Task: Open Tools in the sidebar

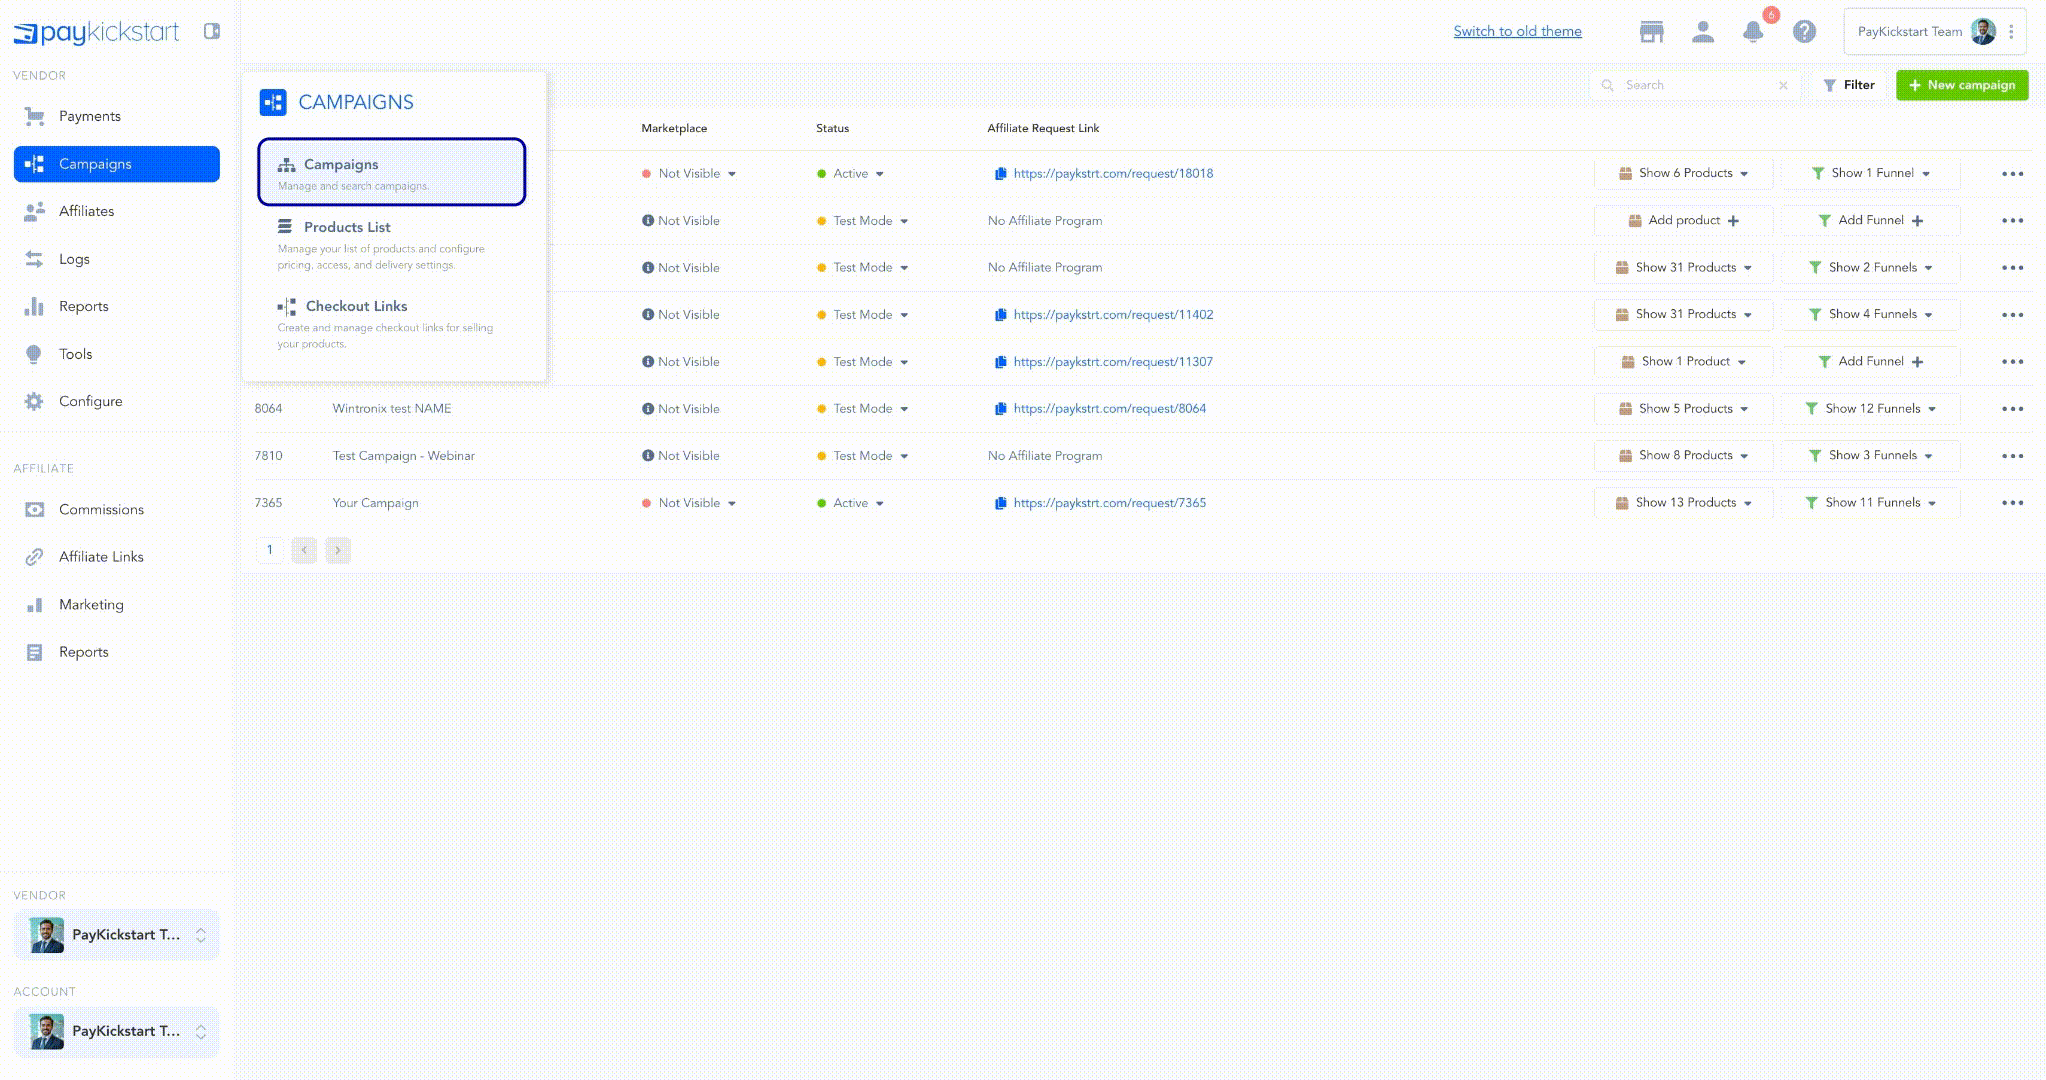Action: (117, 354)
